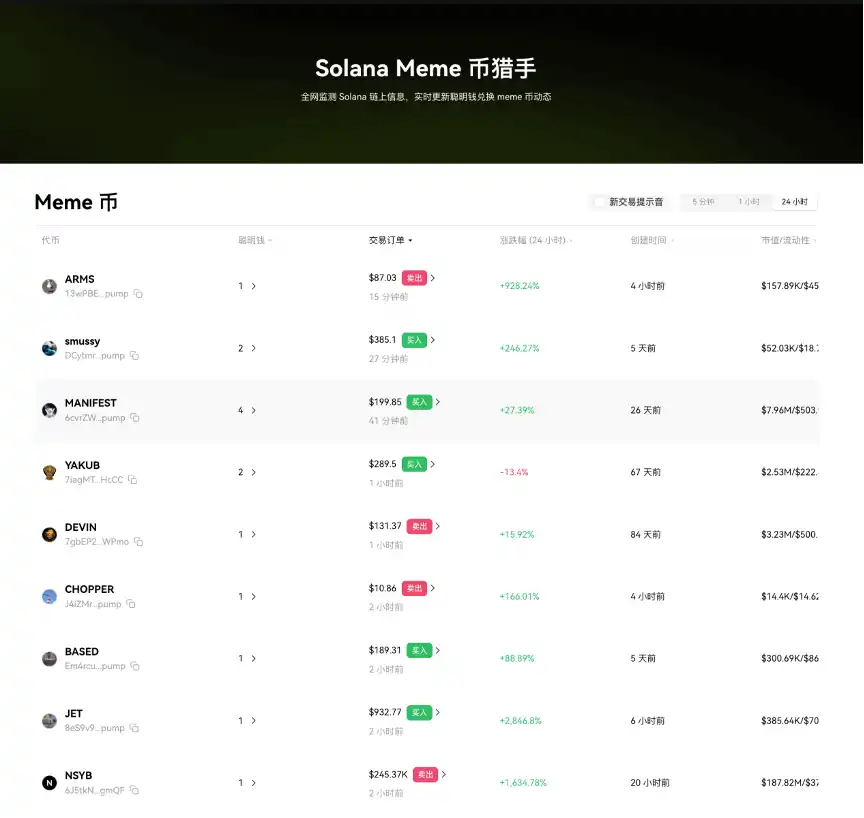Click the 卖出 tag on DEVIN
This screenshot has height=818, width=864.
(419, 526)
